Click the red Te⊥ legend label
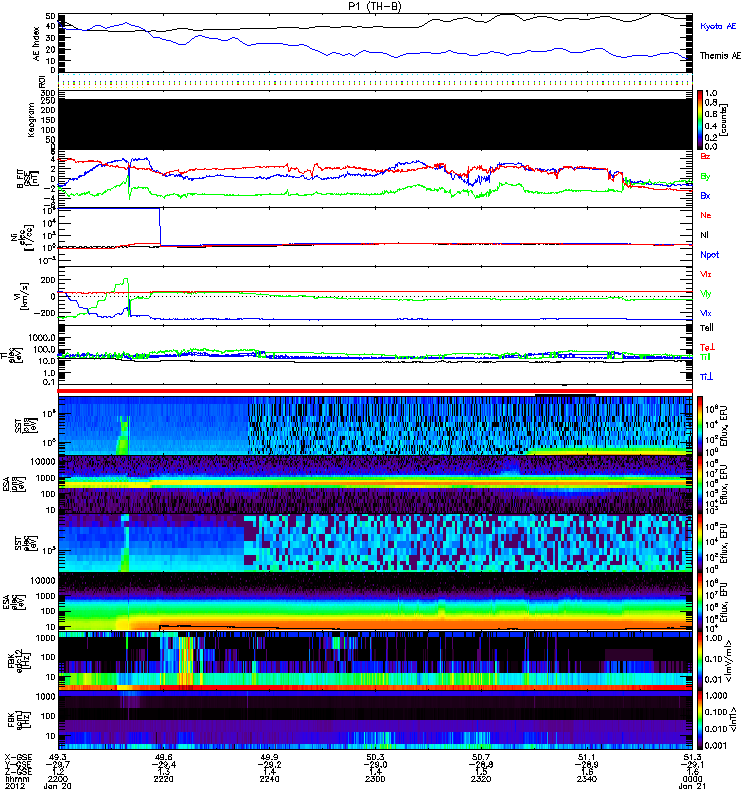The width and height of the screenshot is (750, 800). point(707,347)
